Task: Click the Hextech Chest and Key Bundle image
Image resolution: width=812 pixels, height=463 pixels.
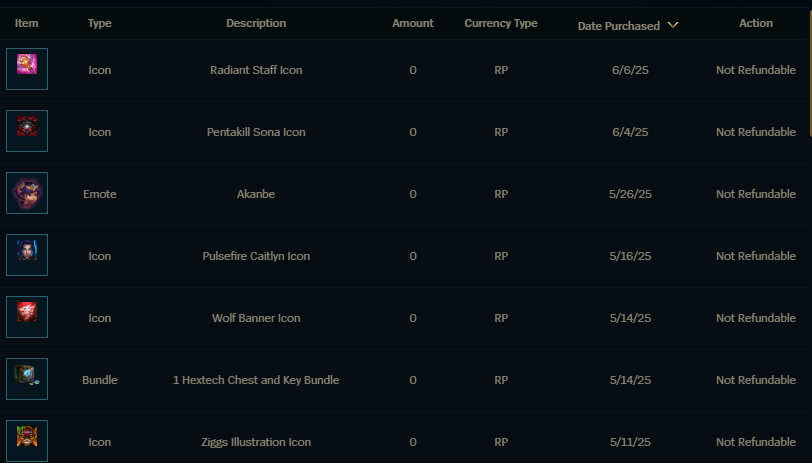Action: point(27,379)
